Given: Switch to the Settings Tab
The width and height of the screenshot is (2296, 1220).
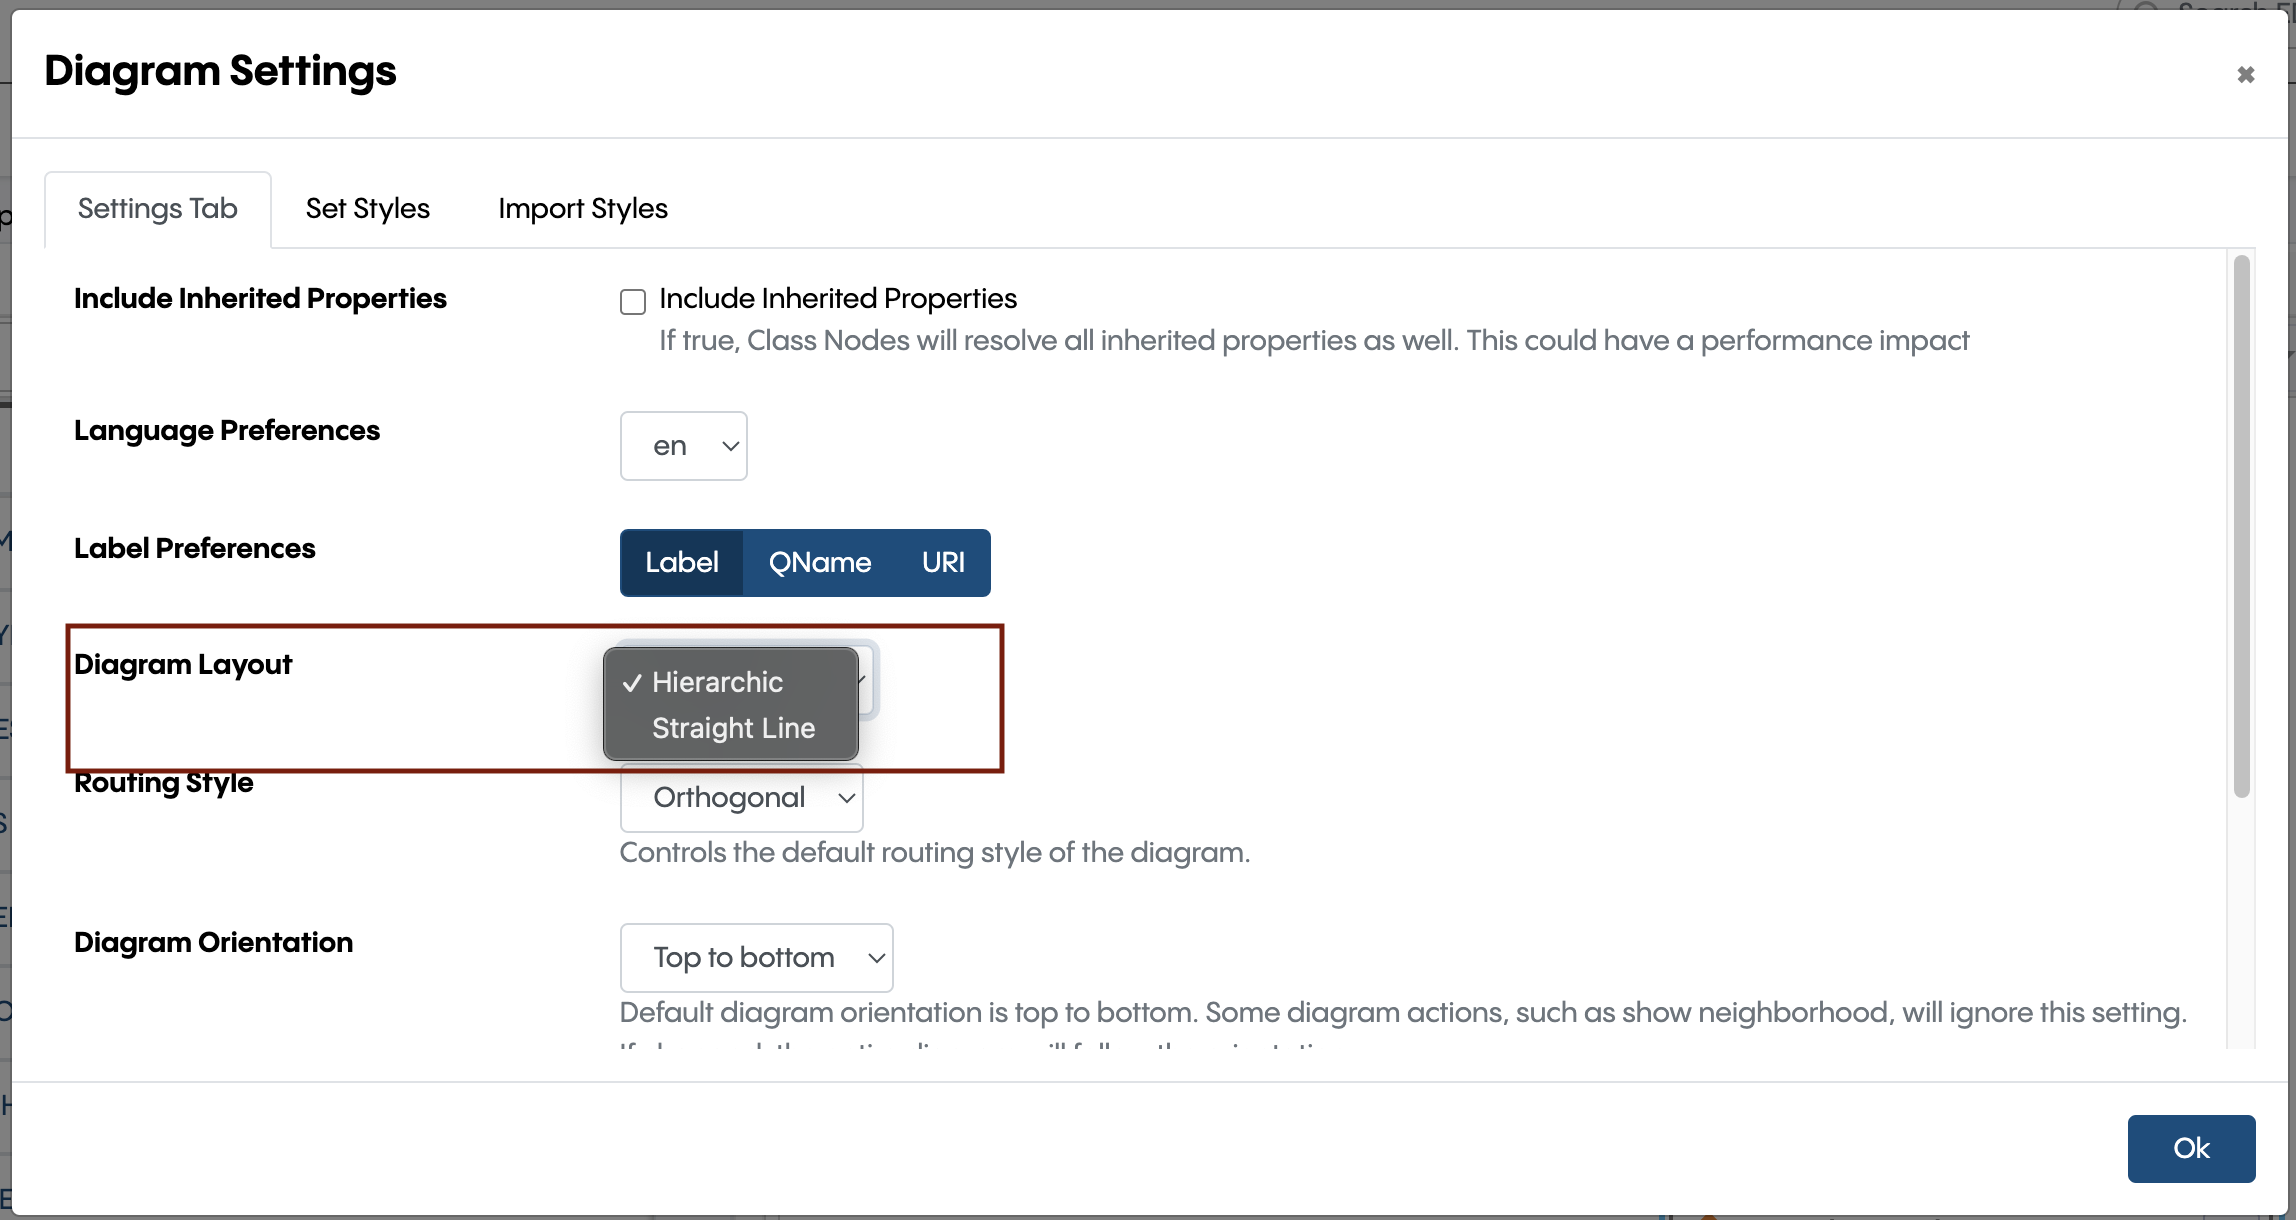Looking at the screenshot, I should (159, 208).
